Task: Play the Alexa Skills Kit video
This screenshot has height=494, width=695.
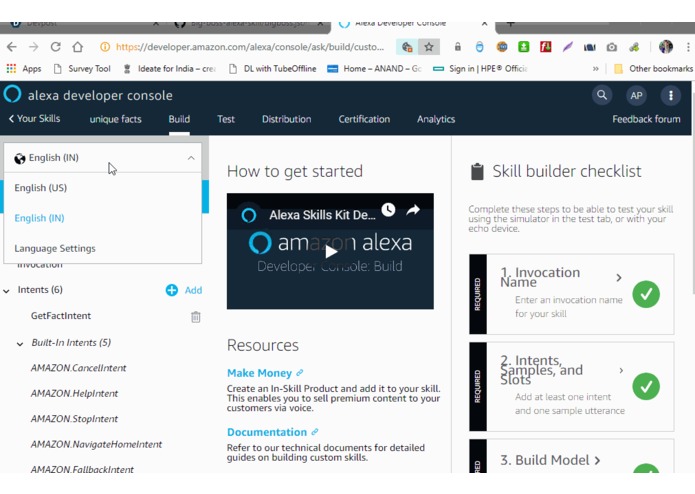Action: [x=331, y=252]
